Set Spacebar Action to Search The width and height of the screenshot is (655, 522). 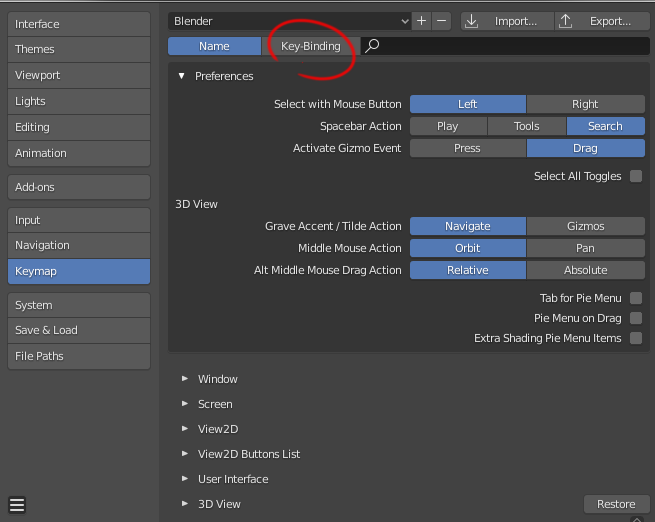coord(606,126)
